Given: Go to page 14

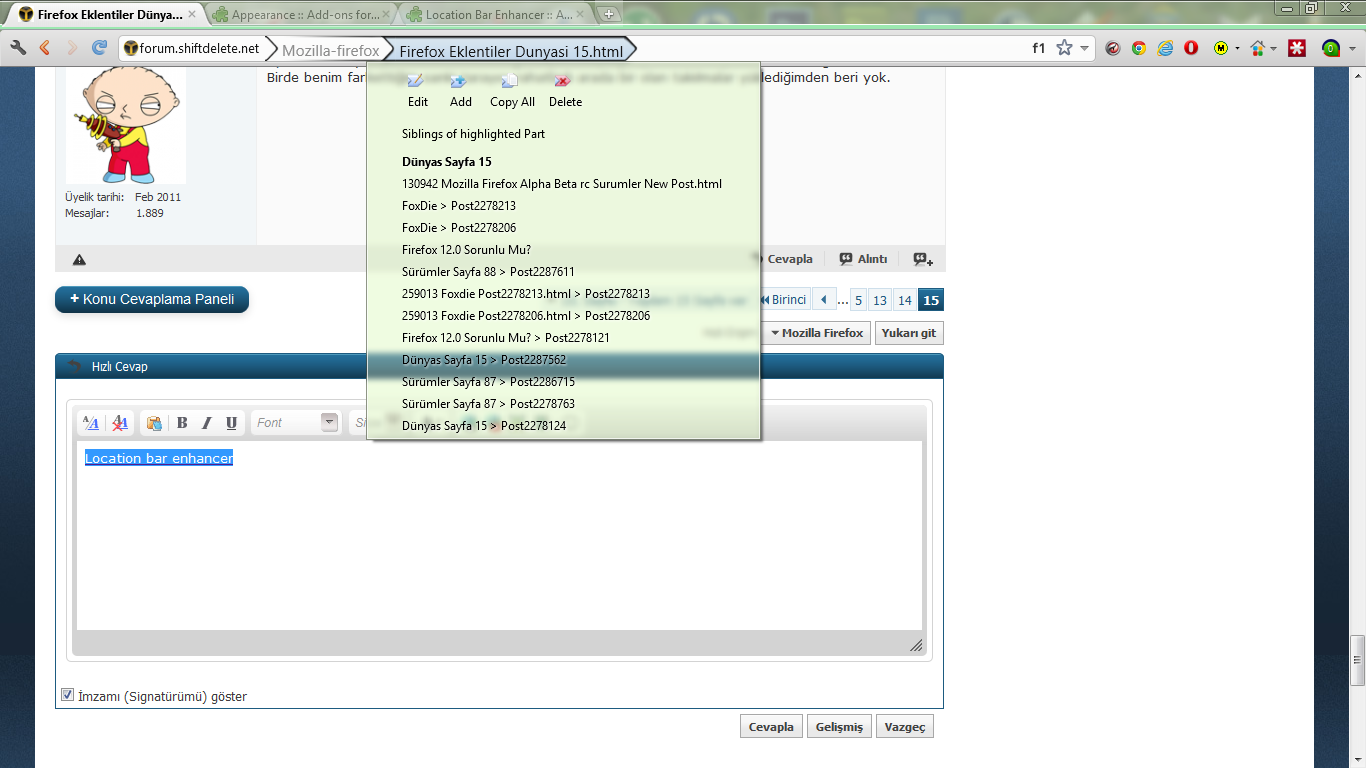Looking at the screenshot, I should (x=904, y=300).
